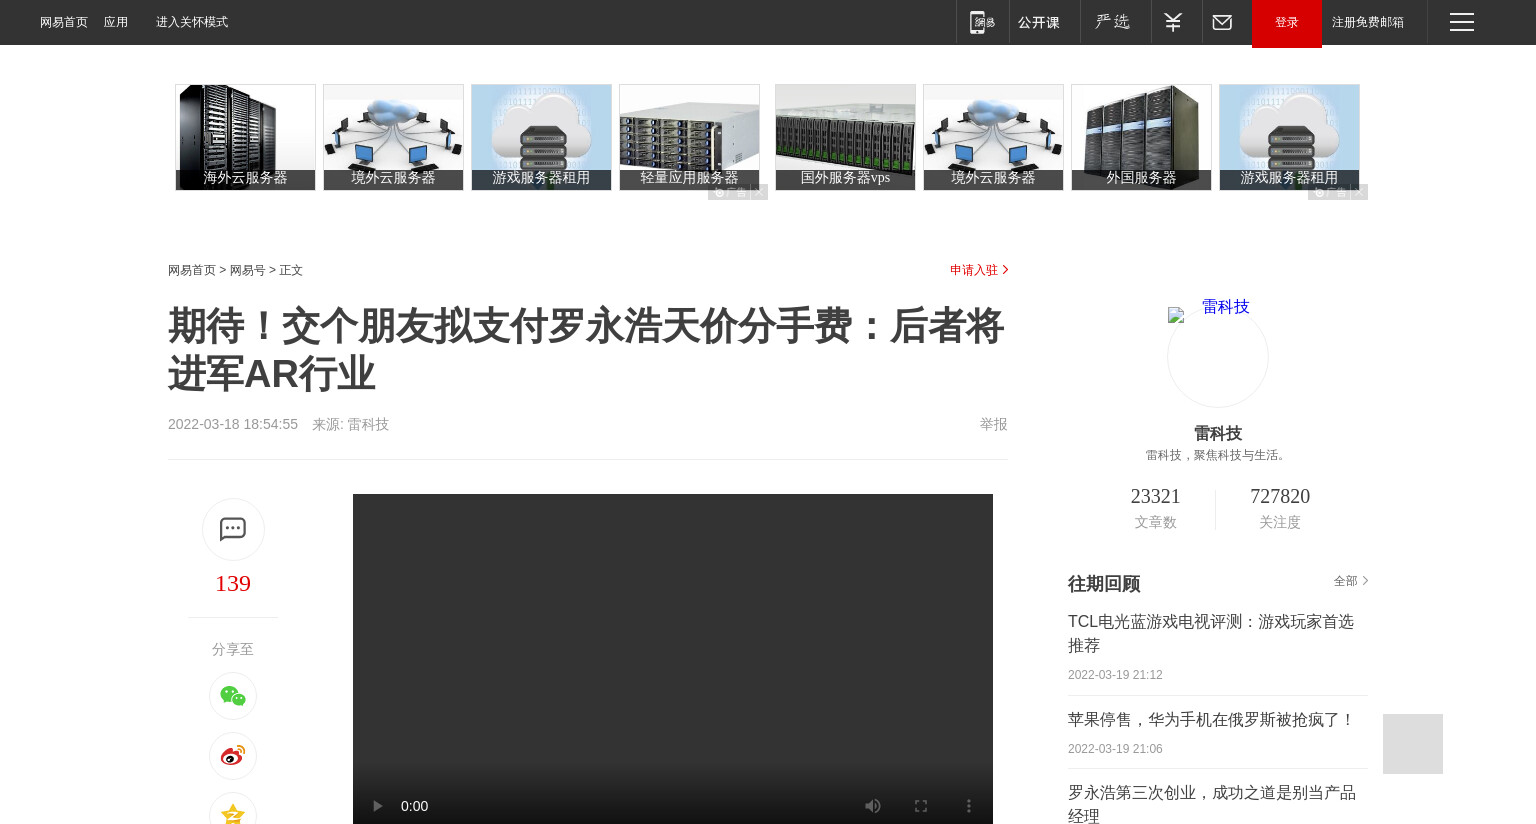Click 727820 follower count

click(1280, 496)
